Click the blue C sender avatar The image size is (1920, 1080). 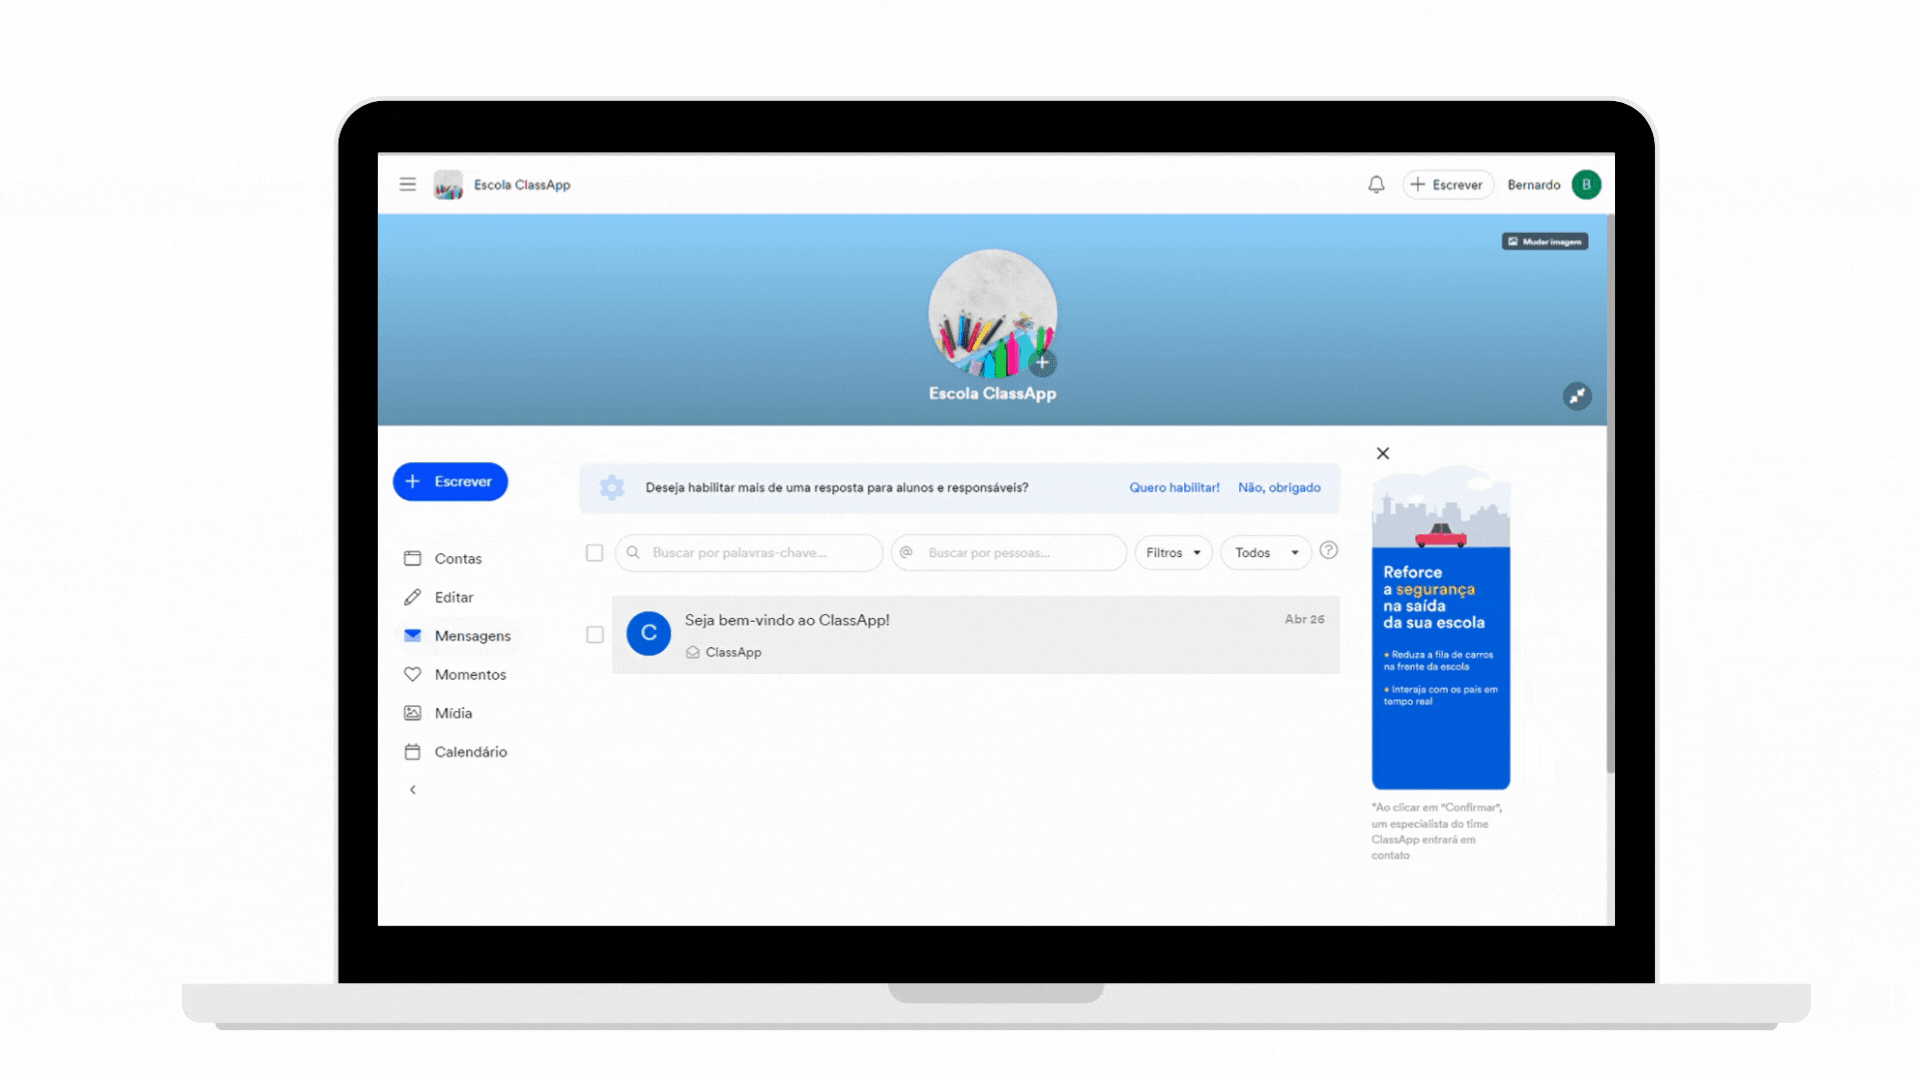tap(648, 634)
